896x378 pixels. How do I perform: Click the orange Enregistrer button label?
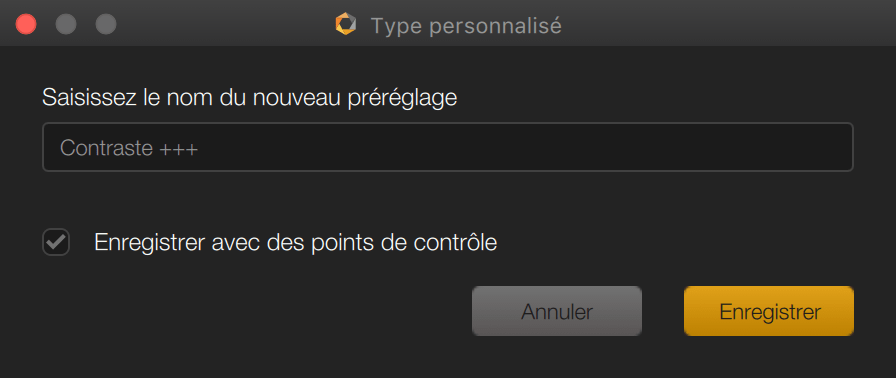(x=770, y=312)
